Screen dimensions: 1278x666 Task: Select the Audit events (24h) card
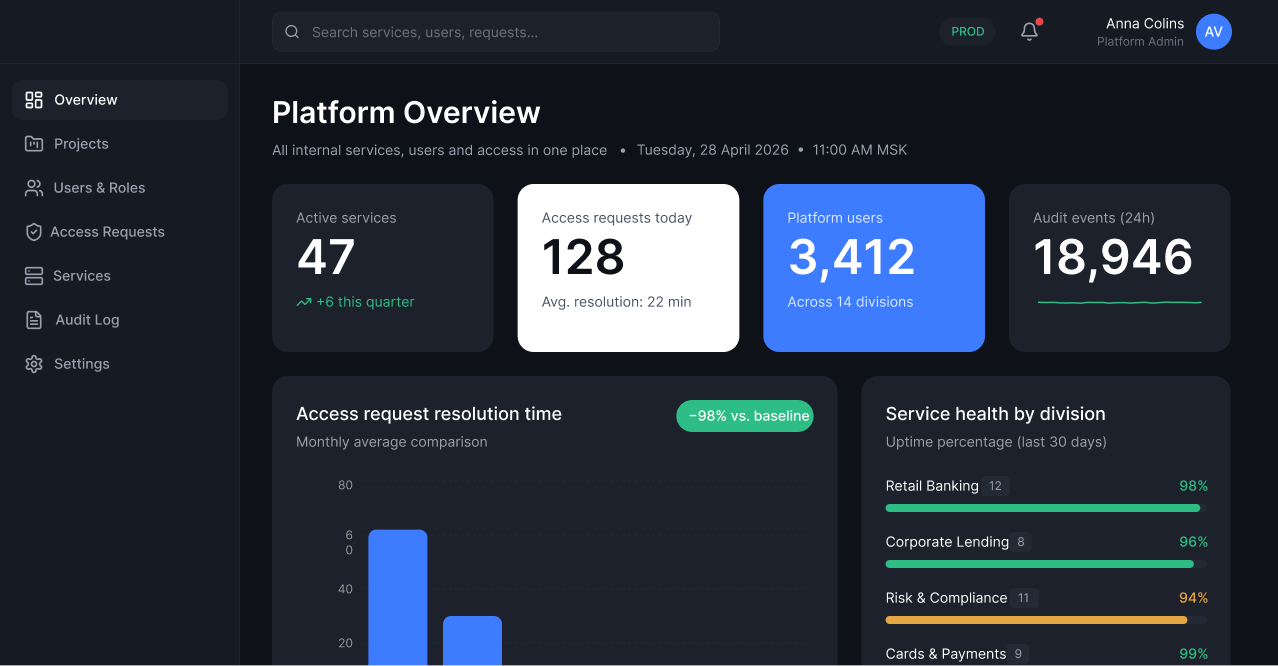pyautogui.click(x=1120, y=268)
